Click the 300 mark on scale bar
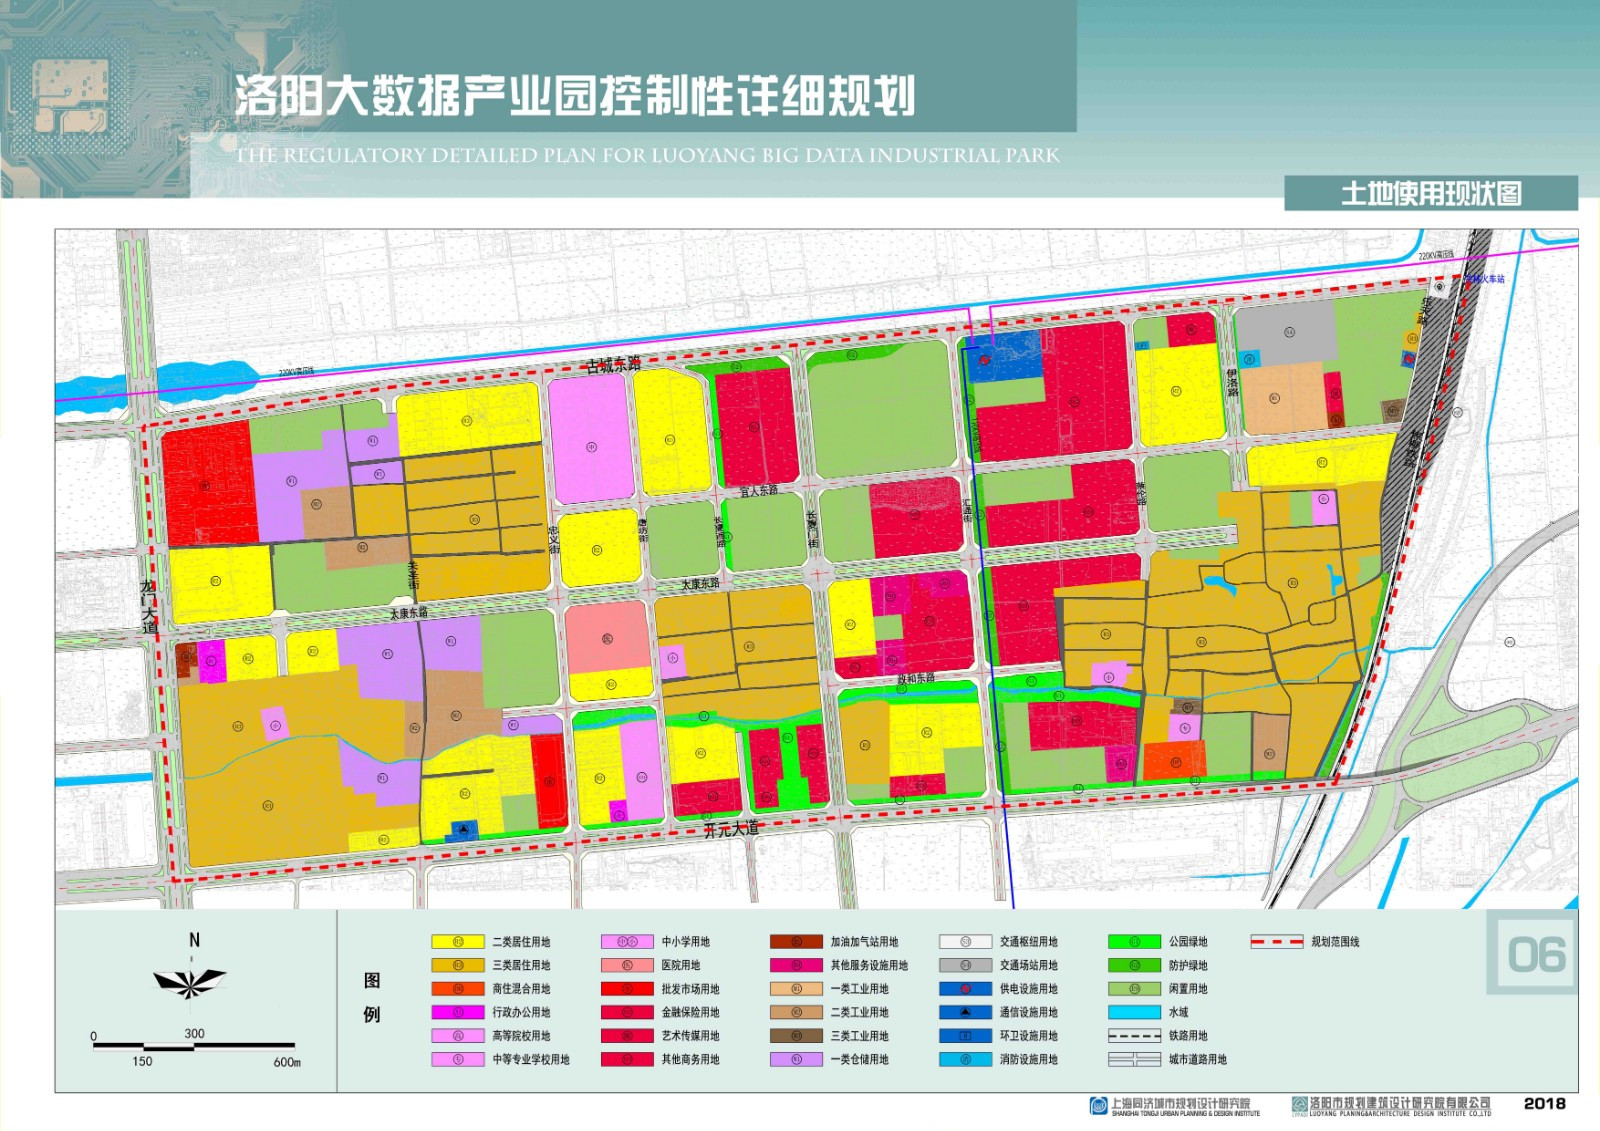Viewport: 1600px width, 1131px height. (x=194, y=1033)
